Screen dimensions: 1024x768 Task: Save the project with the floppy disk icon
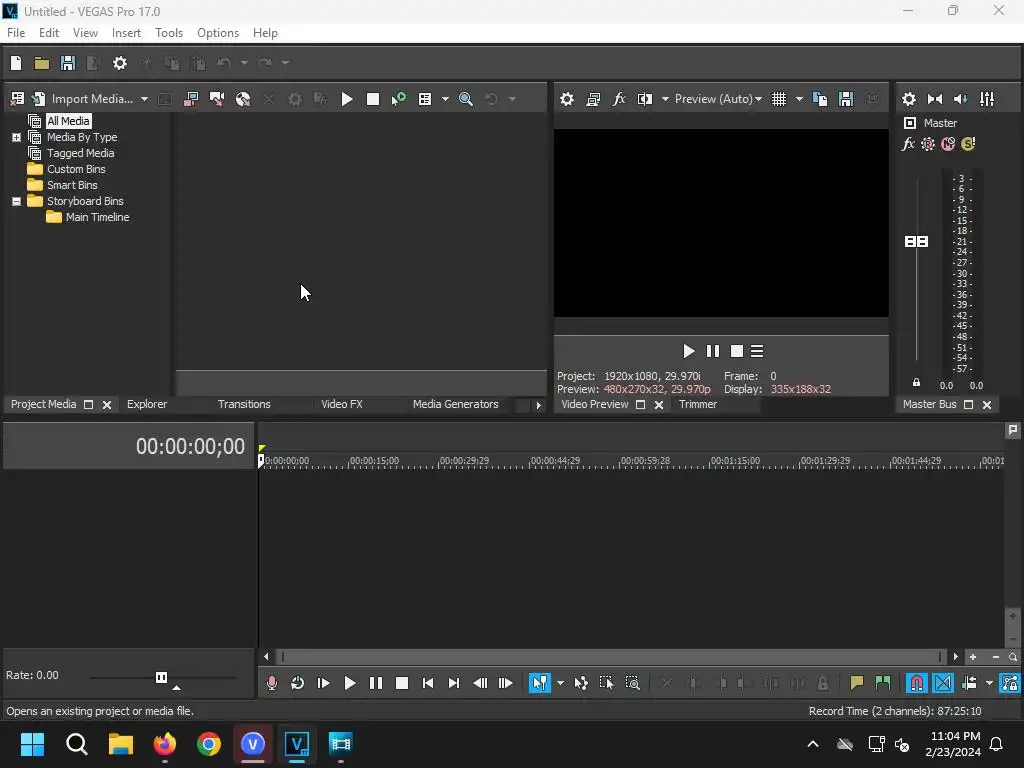(68, 63)
